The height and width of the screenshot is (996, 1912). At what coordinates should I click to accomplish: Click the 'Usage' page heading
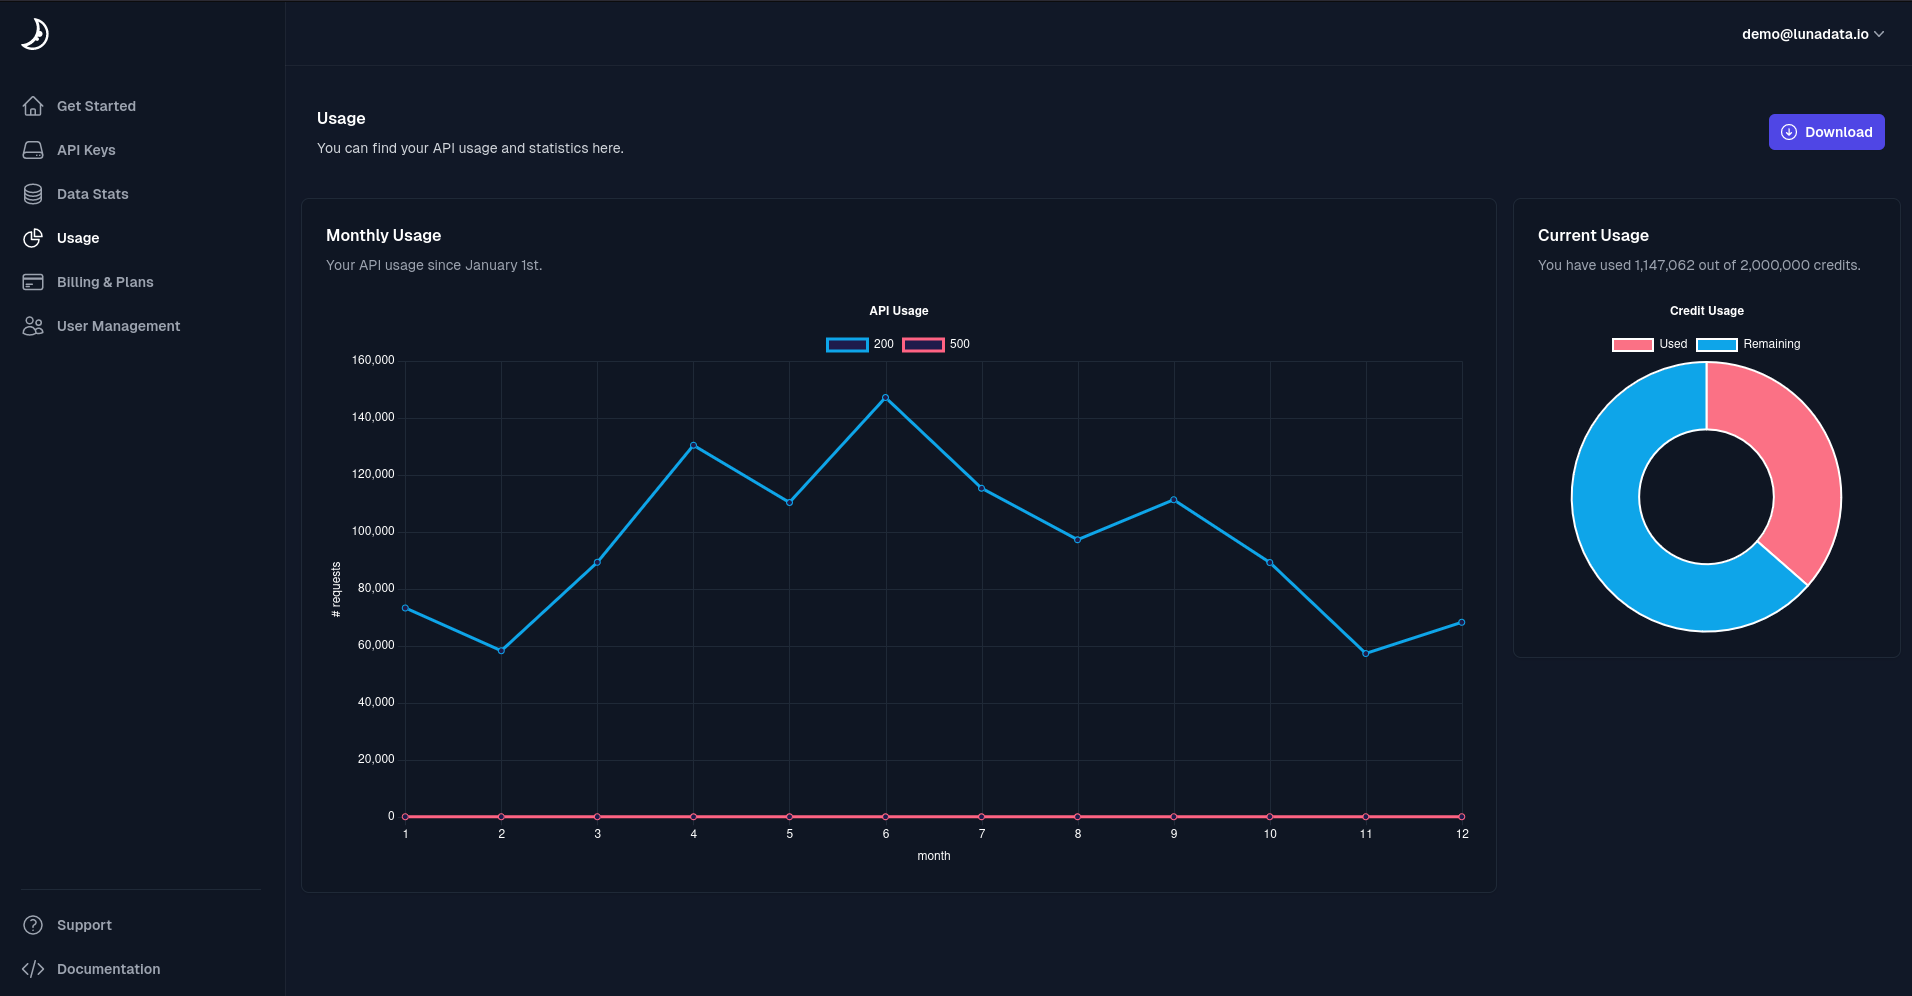tap(341, 118)
